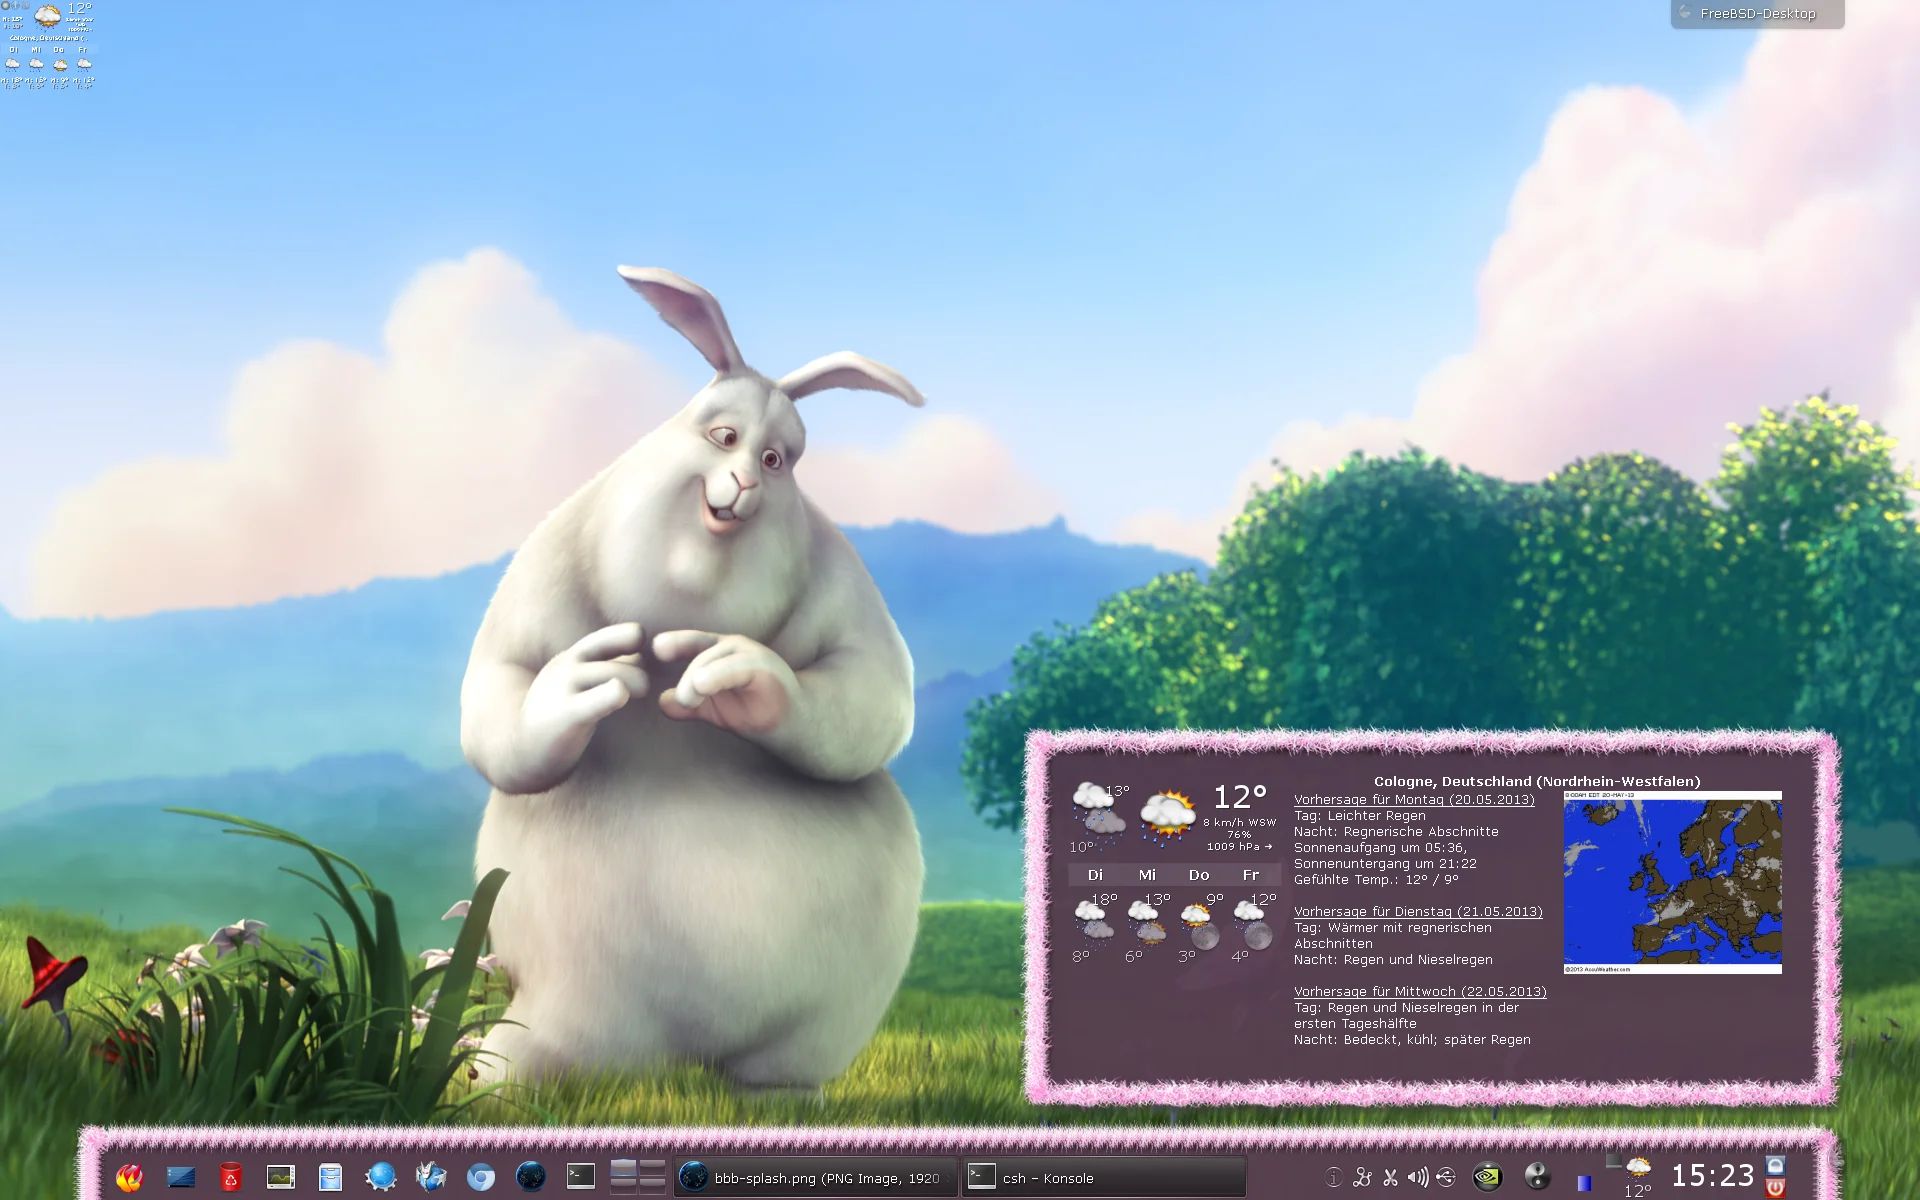Click Friday's 12° forecast icon
This screenshot has height=1200, width=1920.
tap(1253, 925)
